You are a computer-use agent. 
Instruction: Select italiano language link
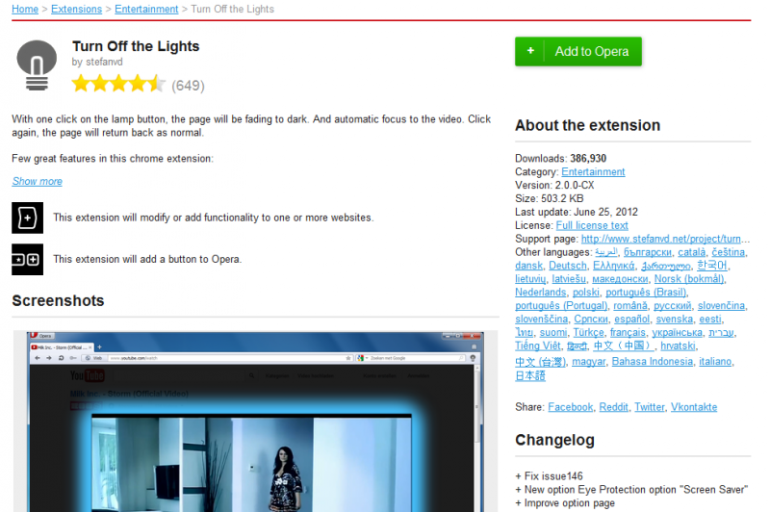tap(715, 361)
